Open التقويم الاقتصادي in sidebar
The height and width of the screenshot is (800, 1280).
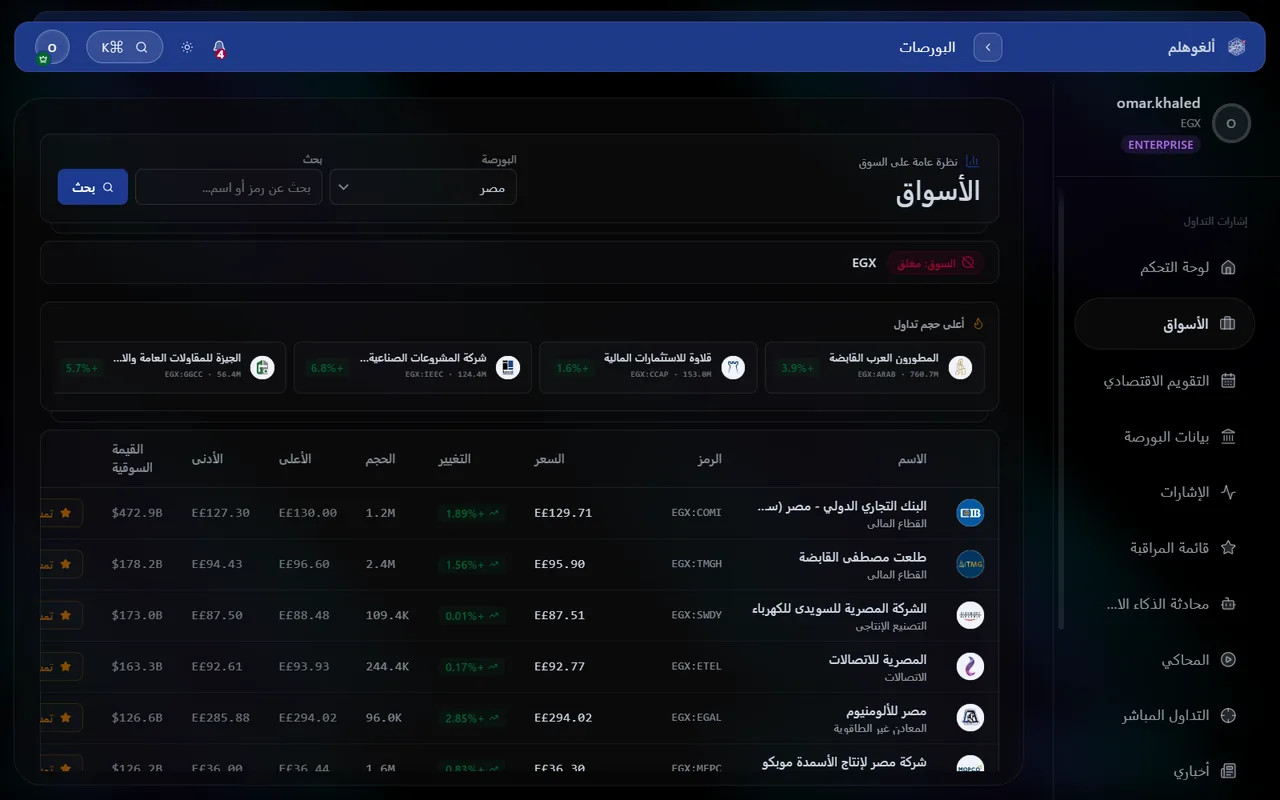(1165, 381)
